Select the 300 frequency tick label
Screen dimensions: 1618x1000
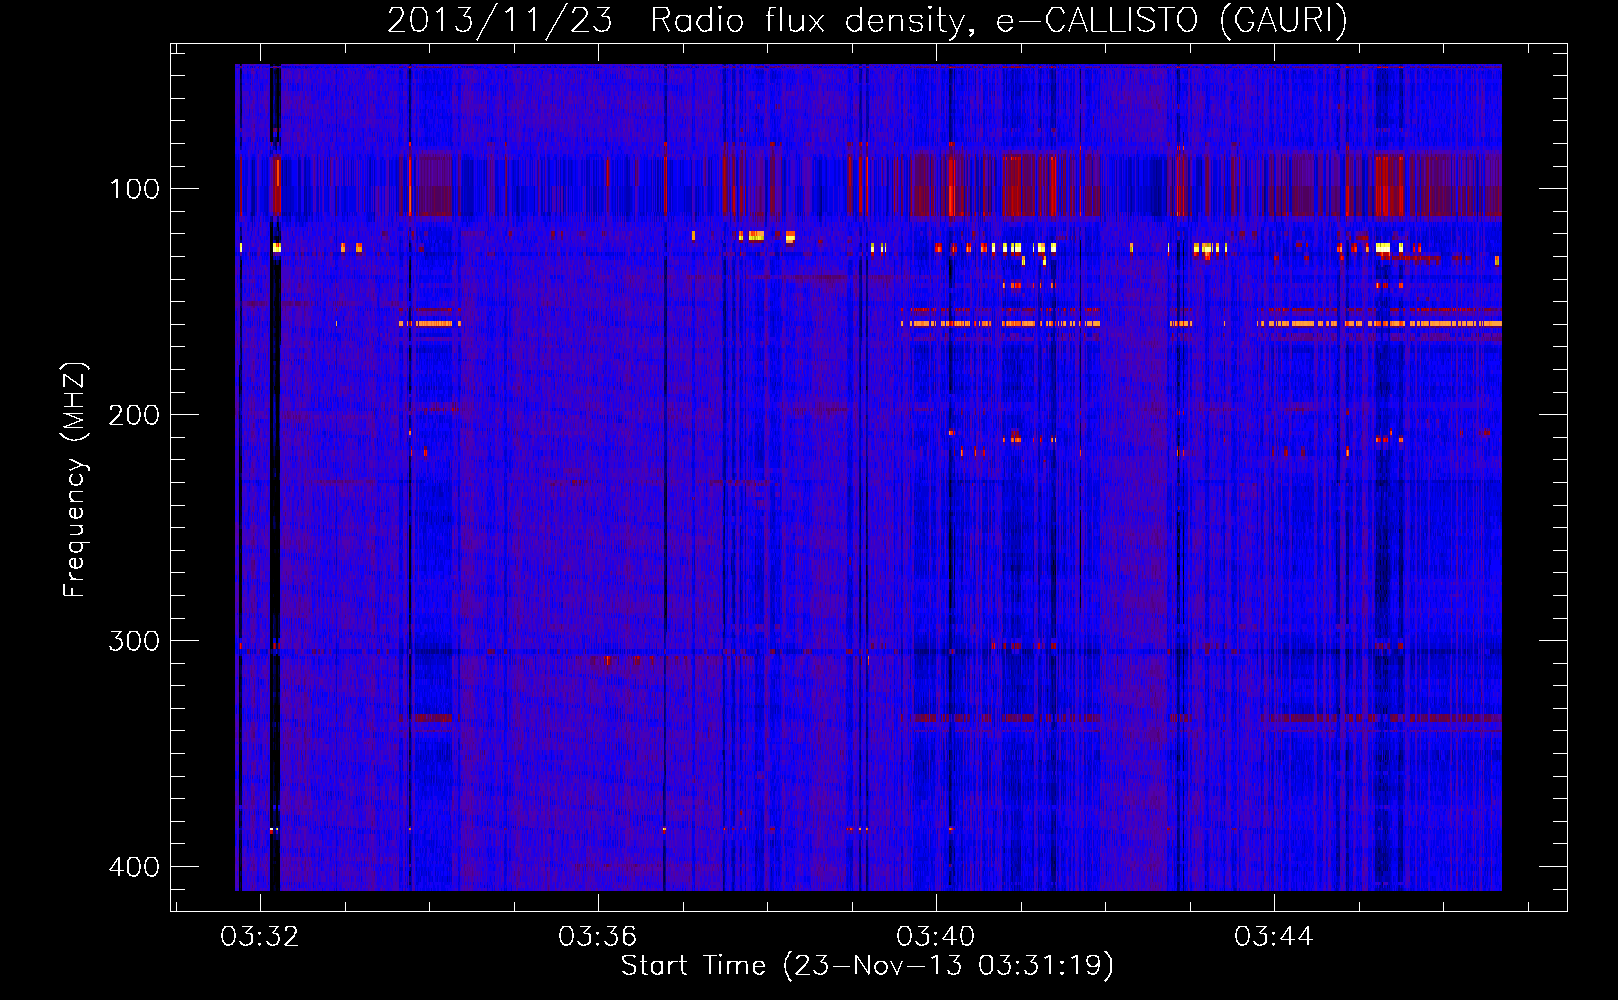(134, 641)
